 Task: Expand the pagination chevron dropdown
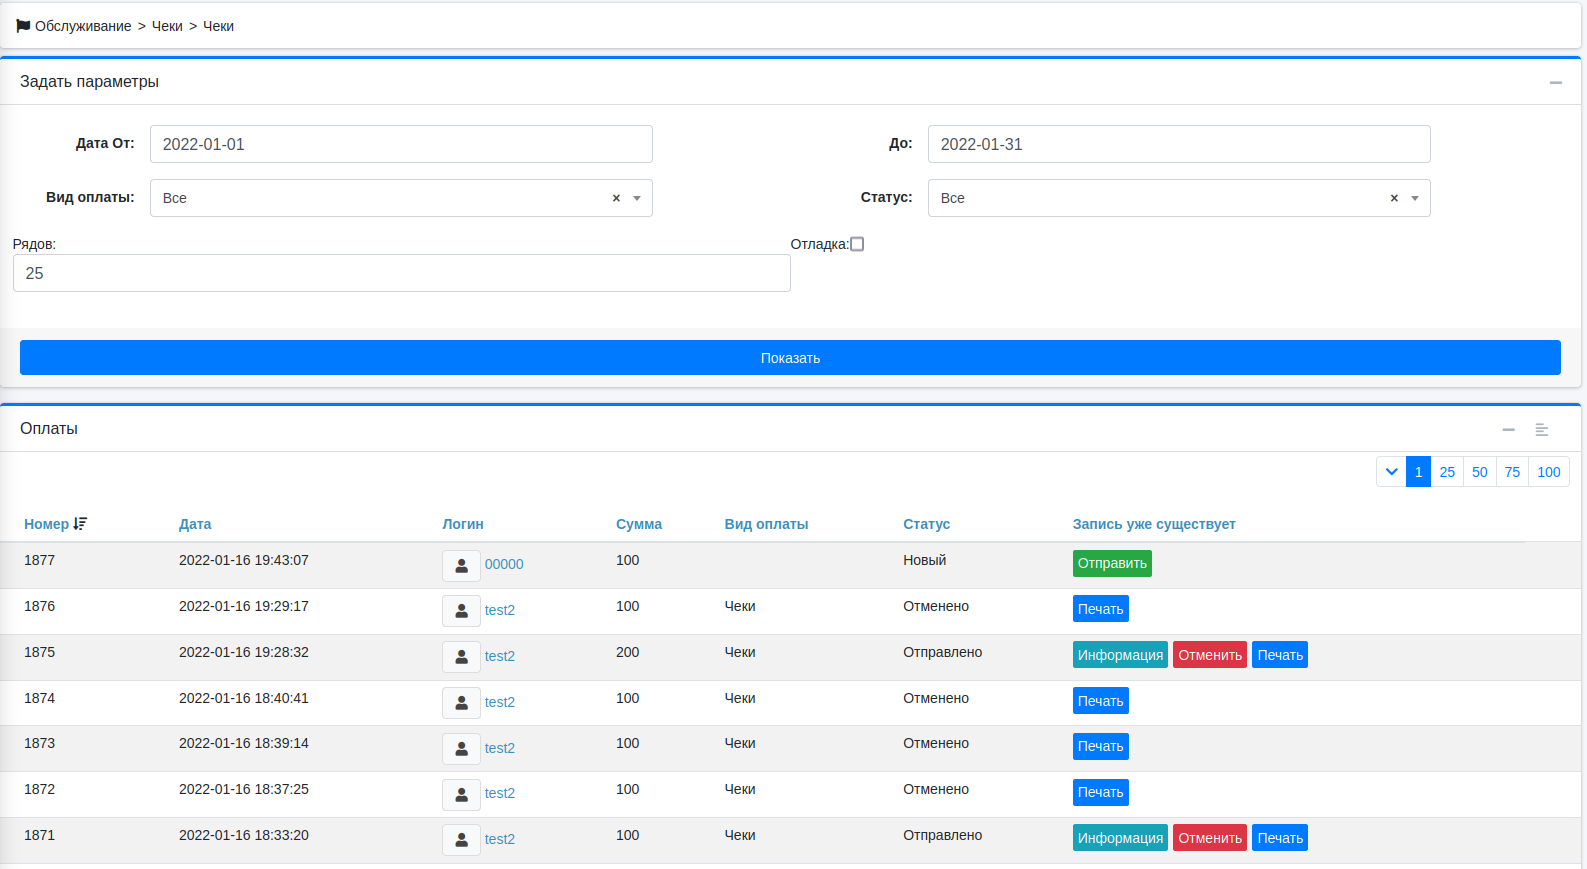click(x=1391, y=472)
